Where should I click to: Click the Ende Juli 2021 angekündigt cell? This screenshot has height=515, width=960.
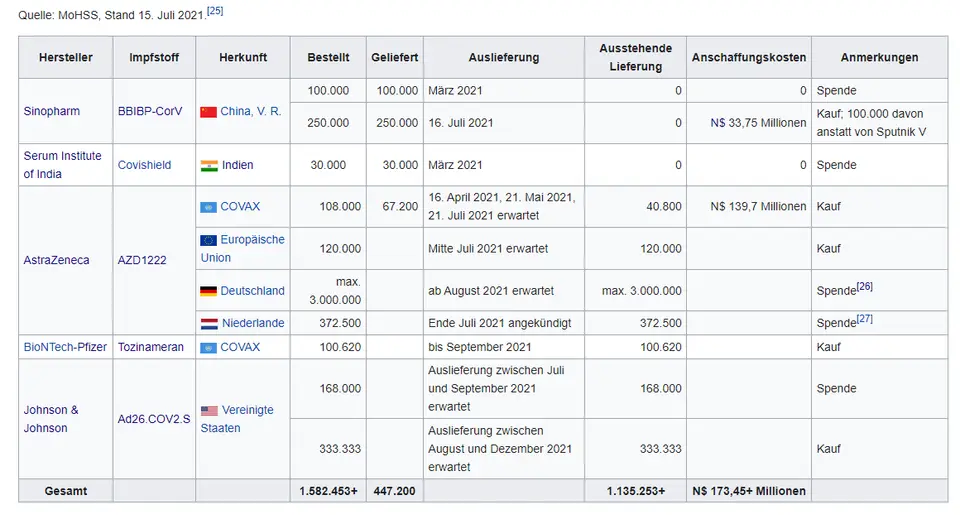click(504, 323)
